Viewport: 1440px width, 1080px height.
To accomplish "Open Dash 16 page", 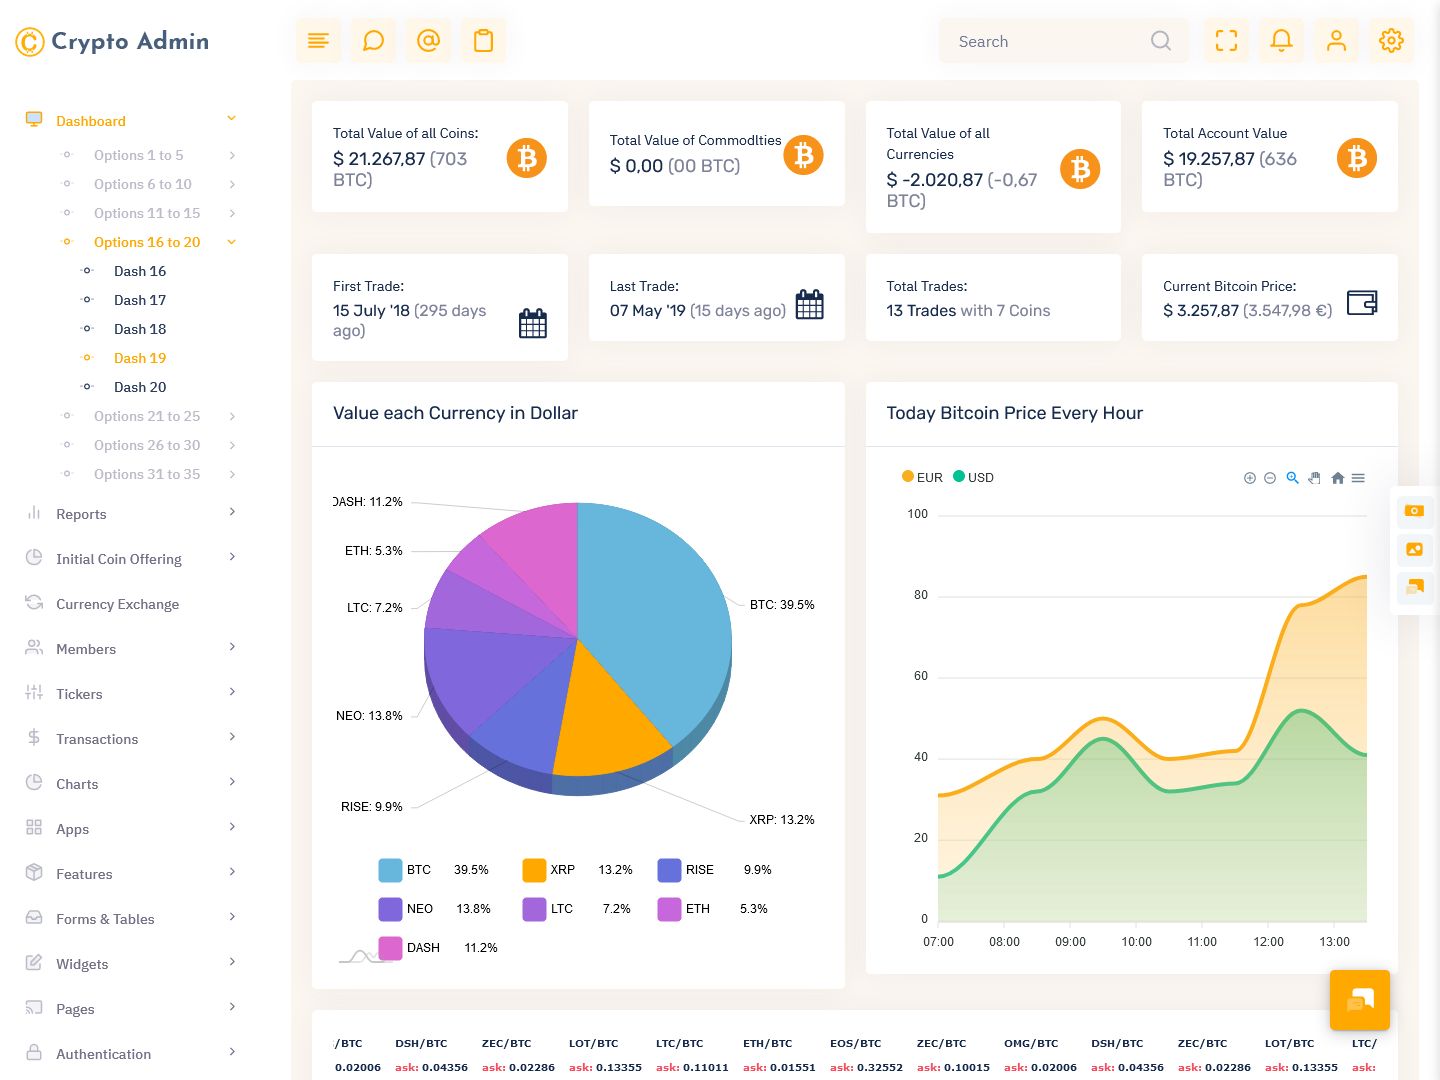I will 140,271.
